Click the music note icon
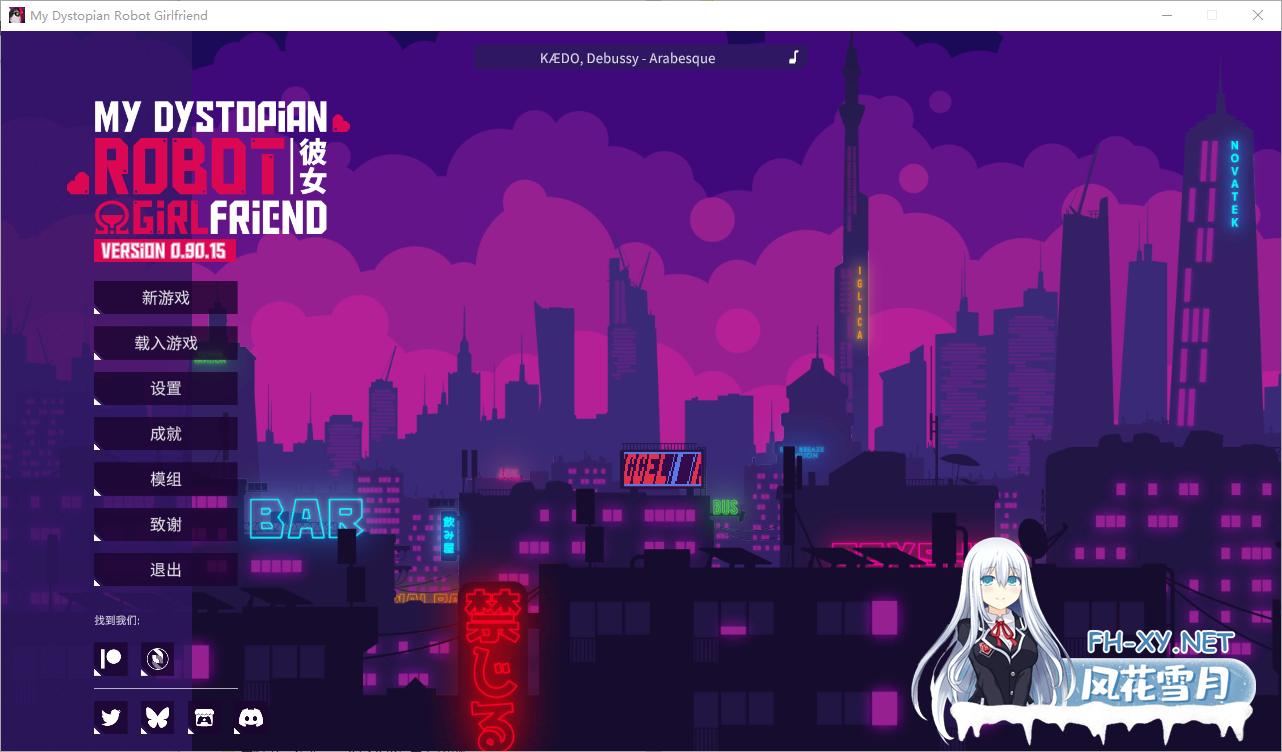Screen dimensions: 1282x752 [x=793, y=58]
